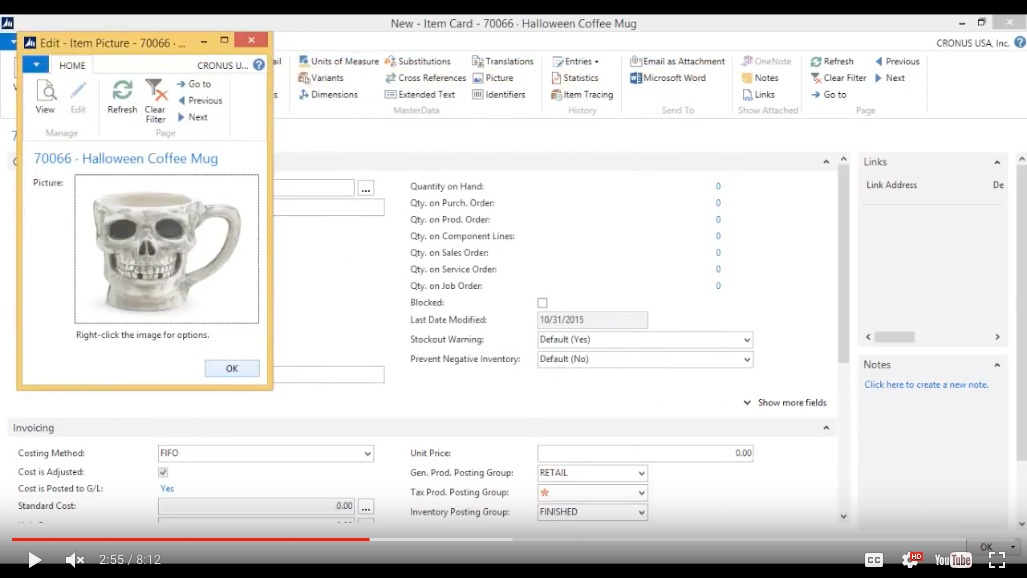Open Cross References in the ribbon
Image resolution: width=1027 pixels, height=578 pixels.
[425, 77]
